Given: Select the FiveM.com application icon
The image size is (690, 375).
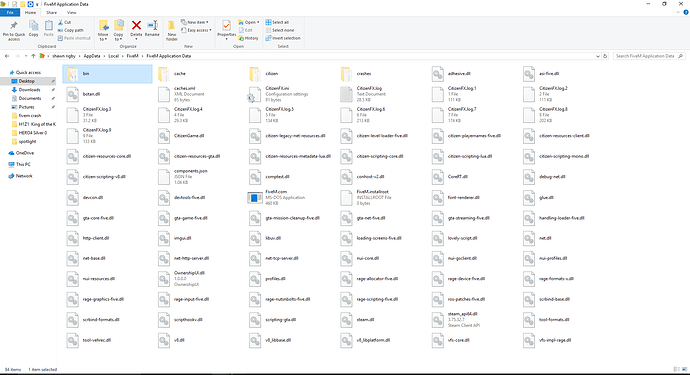Looking at the screenshot, I should click(x=255, y=198).
